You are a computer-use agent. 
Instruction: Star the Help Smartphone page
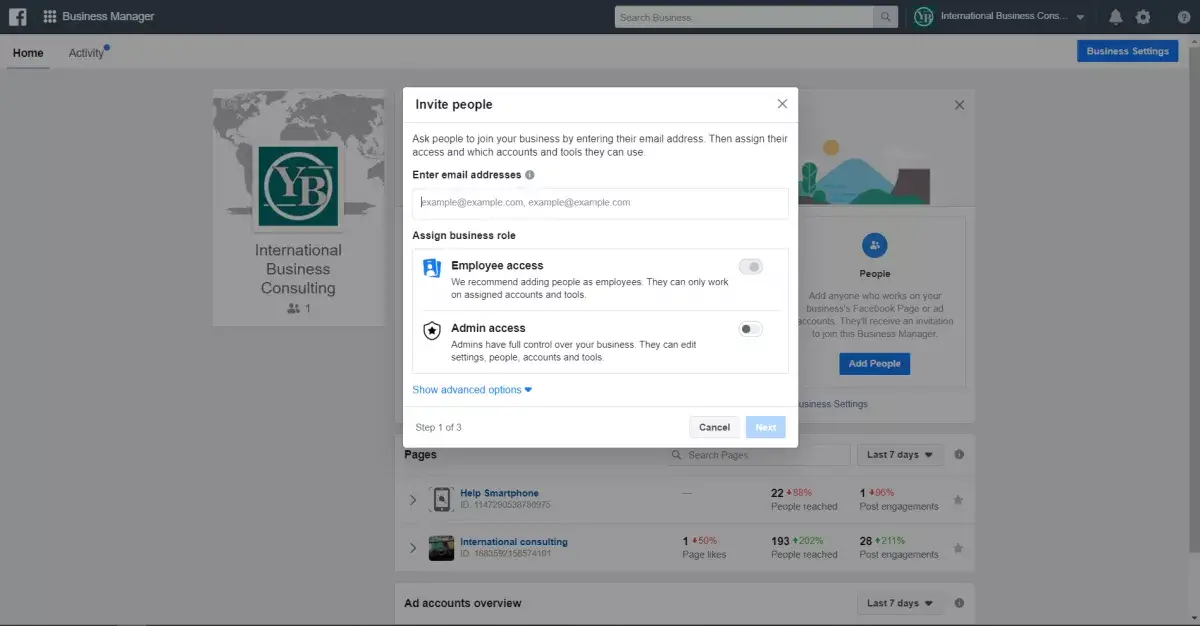(957, 500)
